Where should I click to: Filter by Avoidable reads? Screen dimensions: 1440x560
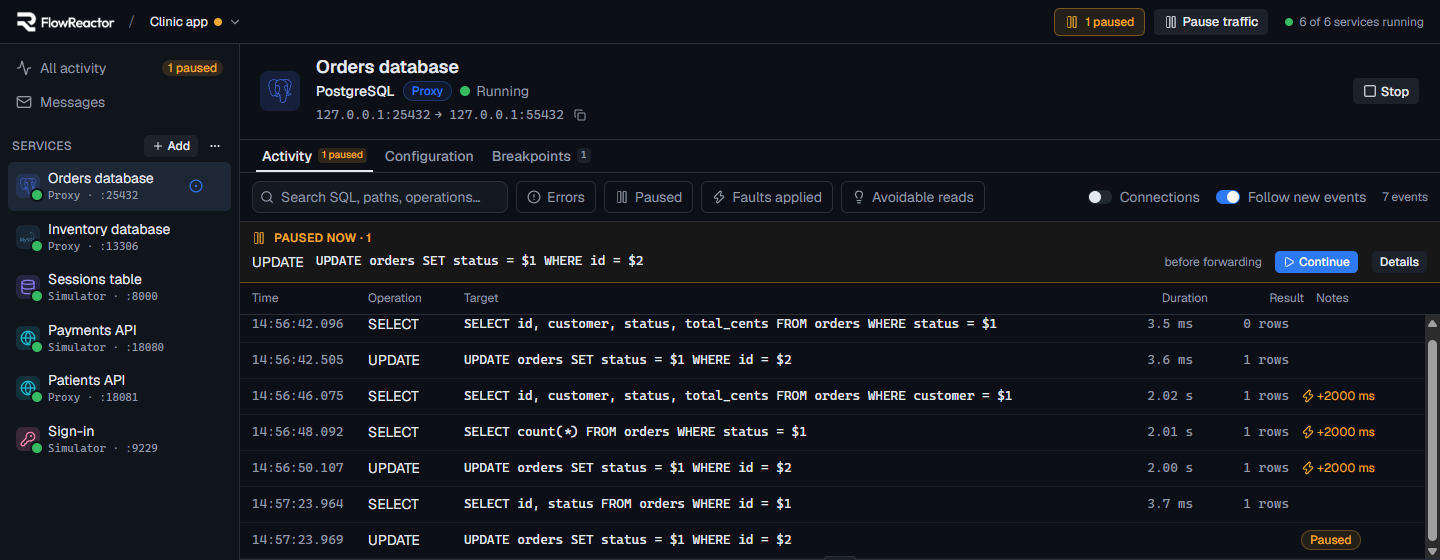(913, 197)
